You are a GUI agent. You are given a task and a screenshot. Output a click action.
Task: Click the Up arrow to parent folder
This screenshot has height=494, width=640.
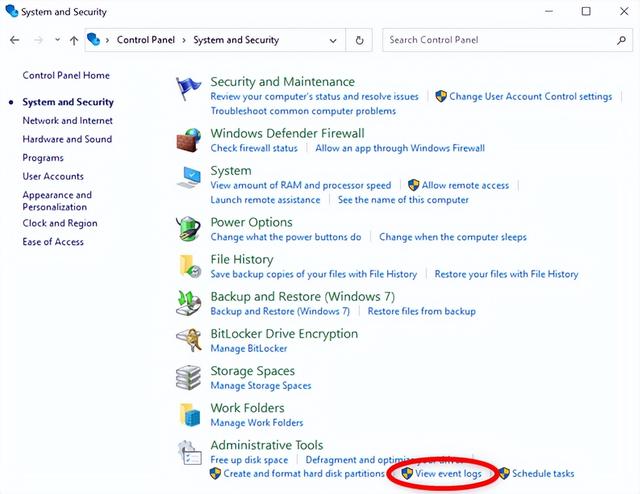tap(74, 40)
